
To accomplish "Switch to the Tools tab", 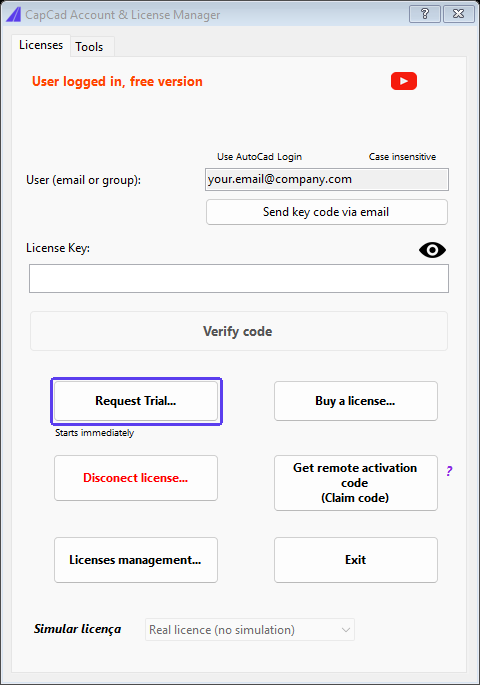I will point(90,47).
